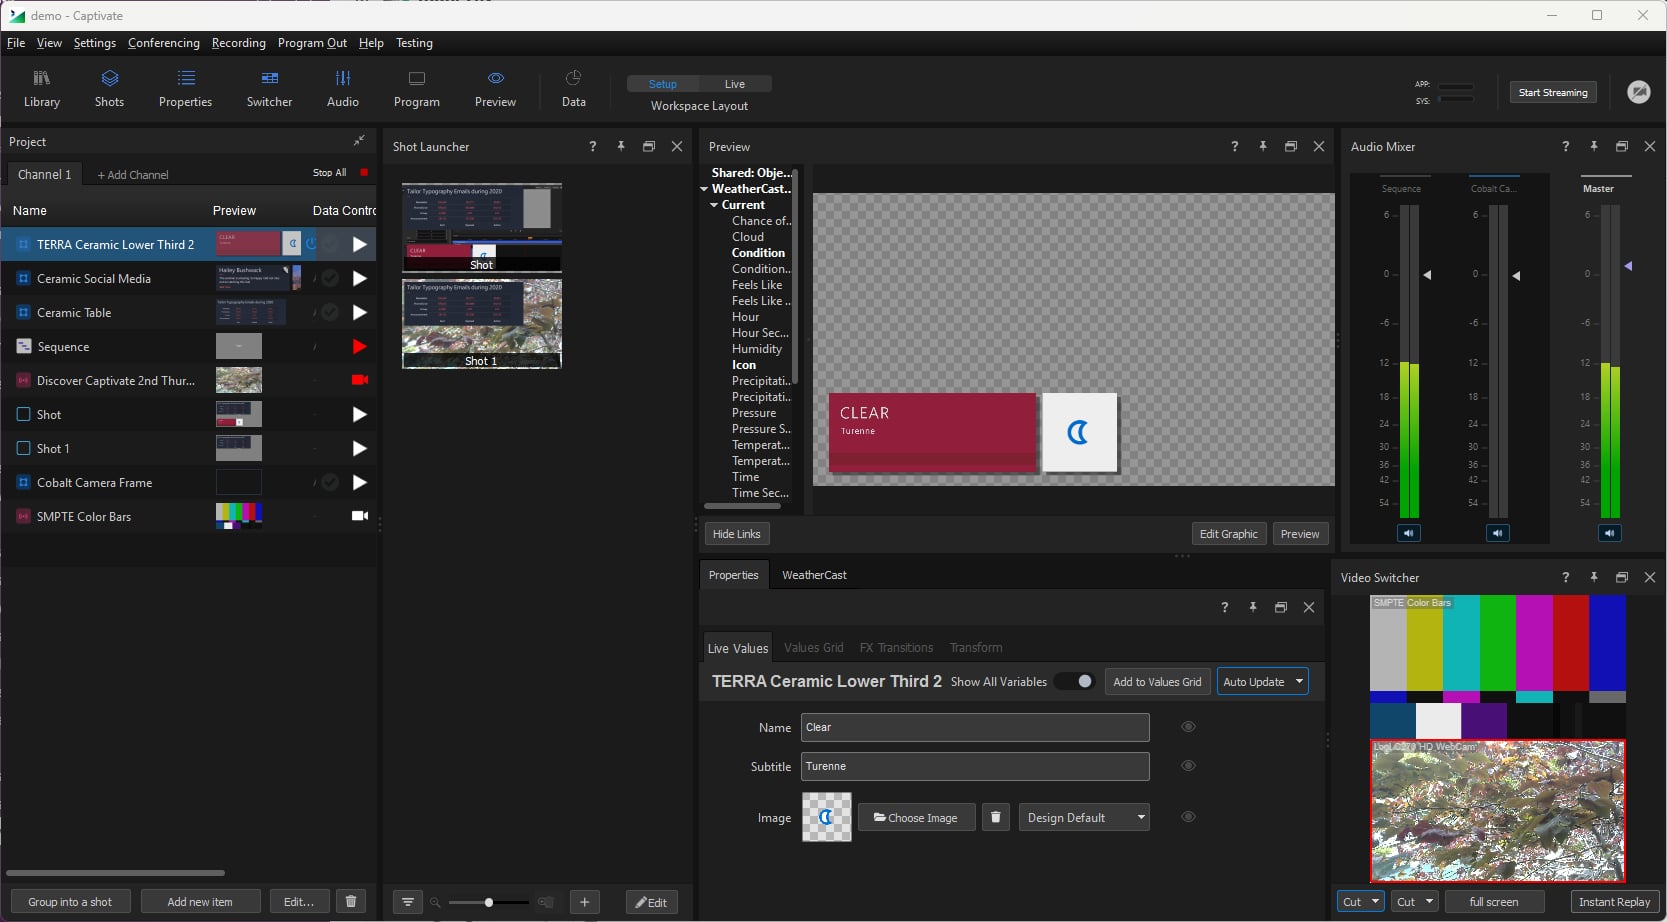1667x922 pixels.
Task: Open the Audio toolbar icon
Action: point(342,89)
